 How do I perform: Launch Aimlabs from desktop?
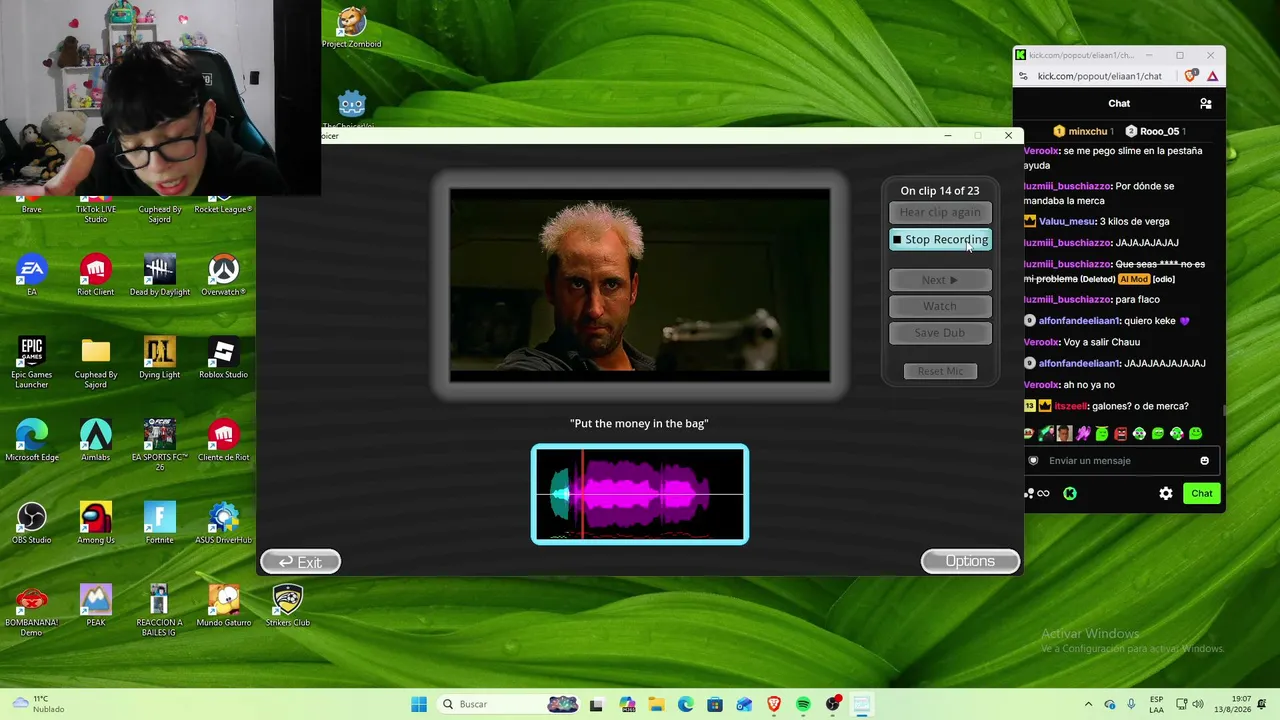tap(96, 440)
